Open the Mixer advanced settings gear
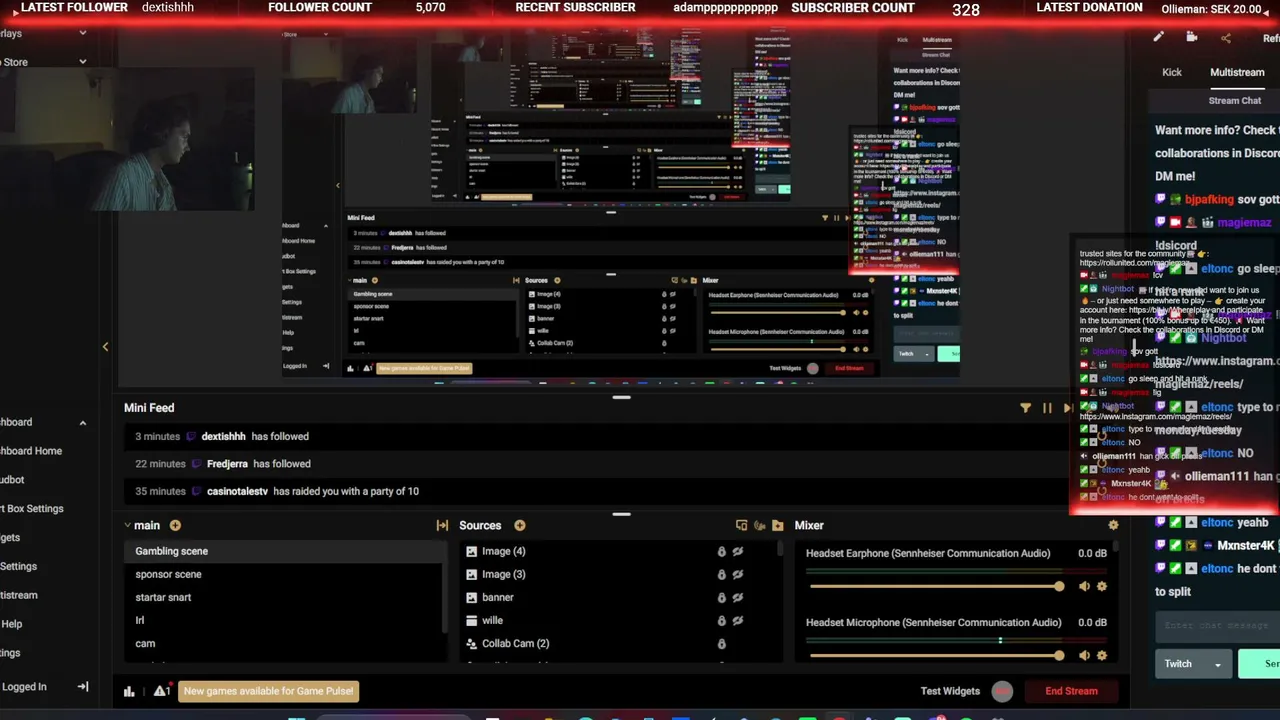The image size is (1280, 720). 1113,525
